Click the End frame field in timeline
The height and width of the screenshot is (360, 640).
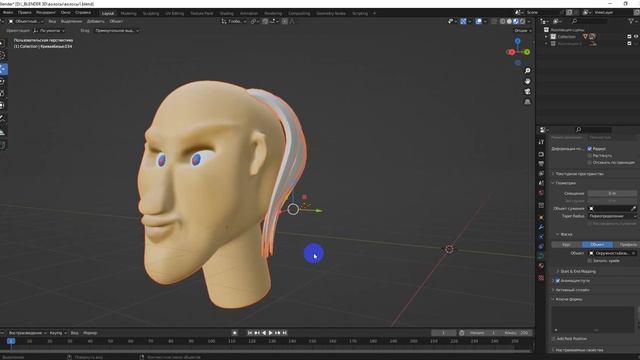516,333
